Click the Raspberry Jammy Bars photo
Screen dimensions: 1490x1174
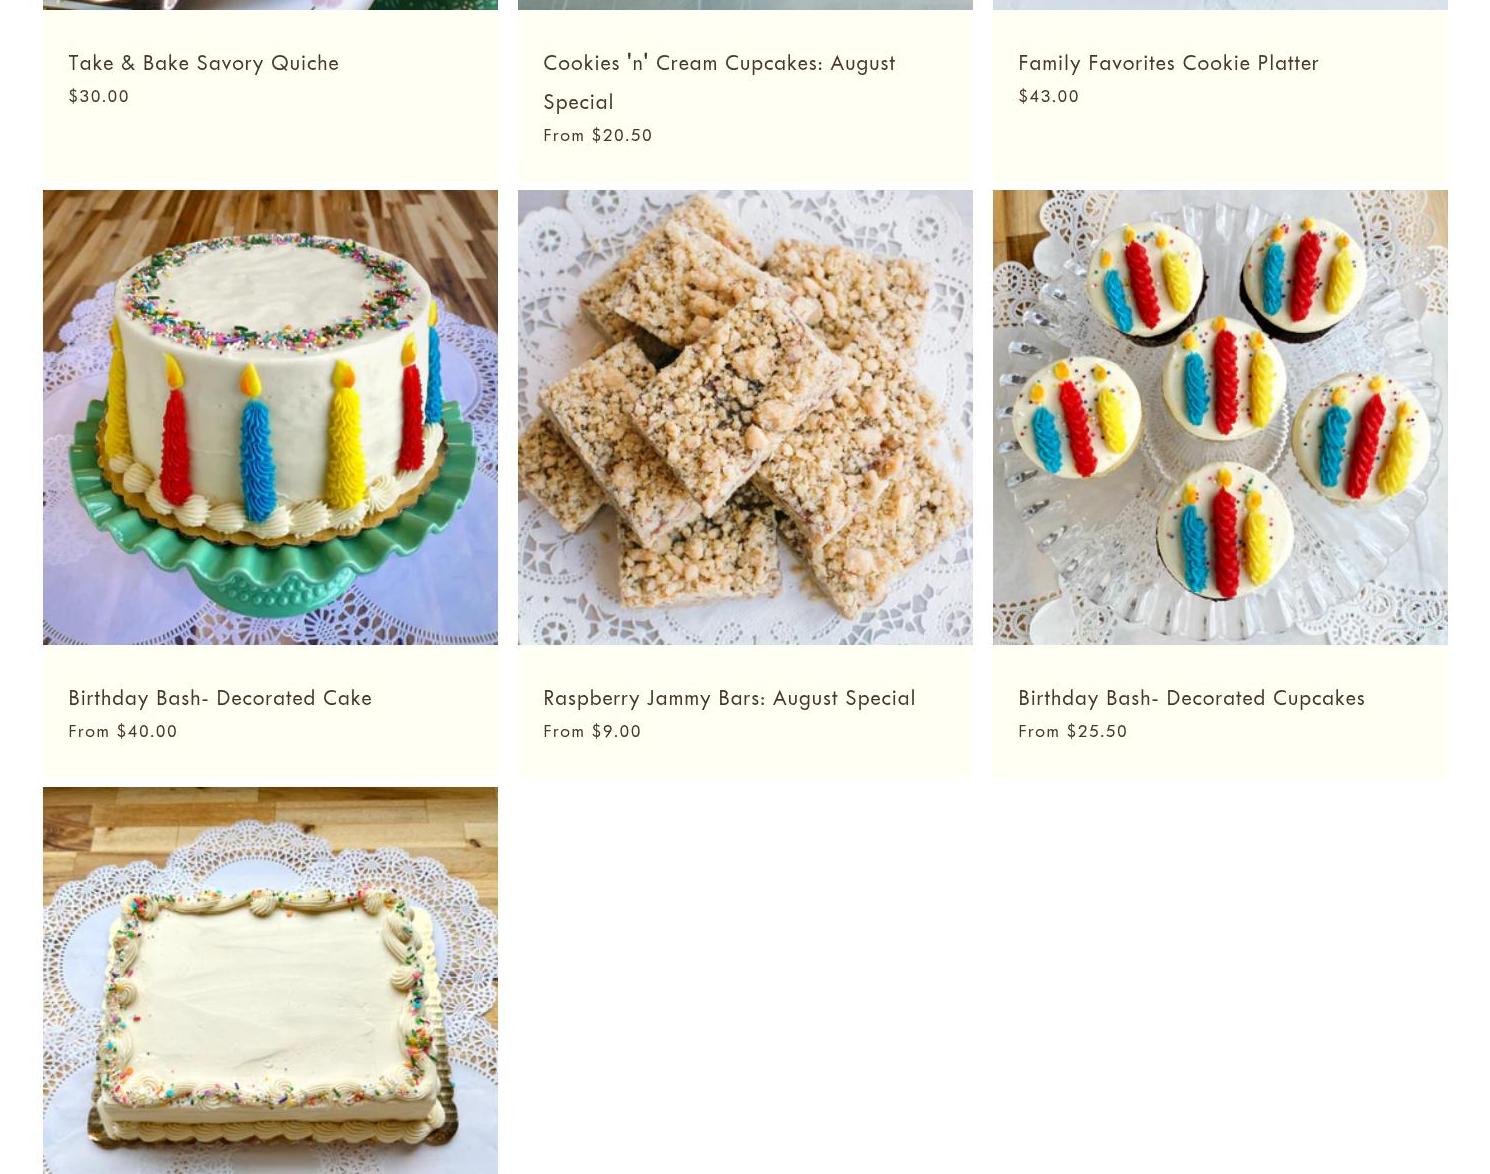coord(745,417)
